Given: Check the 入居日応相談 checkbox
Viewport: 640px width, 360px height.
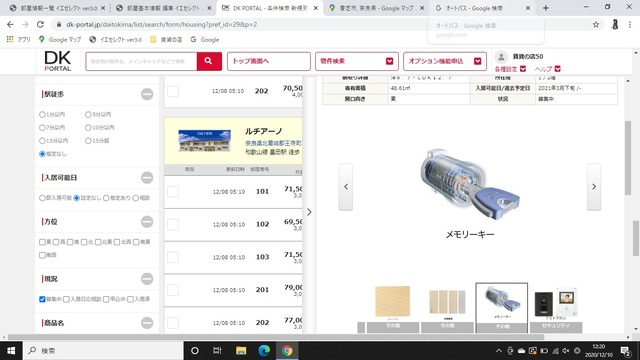Looking at the screenshot, I should pos(66,299).
